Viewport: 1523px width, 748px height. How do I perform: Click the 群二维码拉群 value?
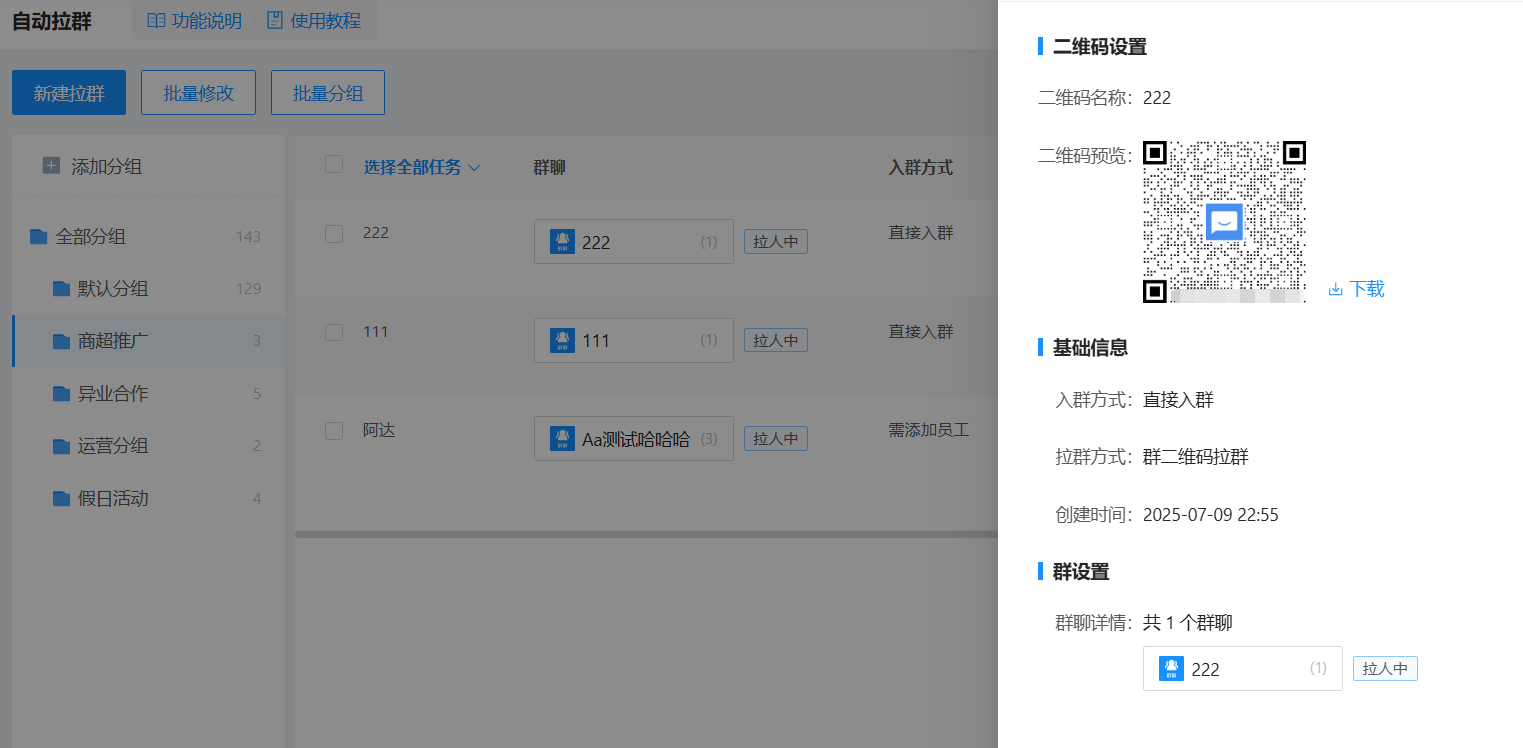pyautogui.click(x=1196, y=457)
